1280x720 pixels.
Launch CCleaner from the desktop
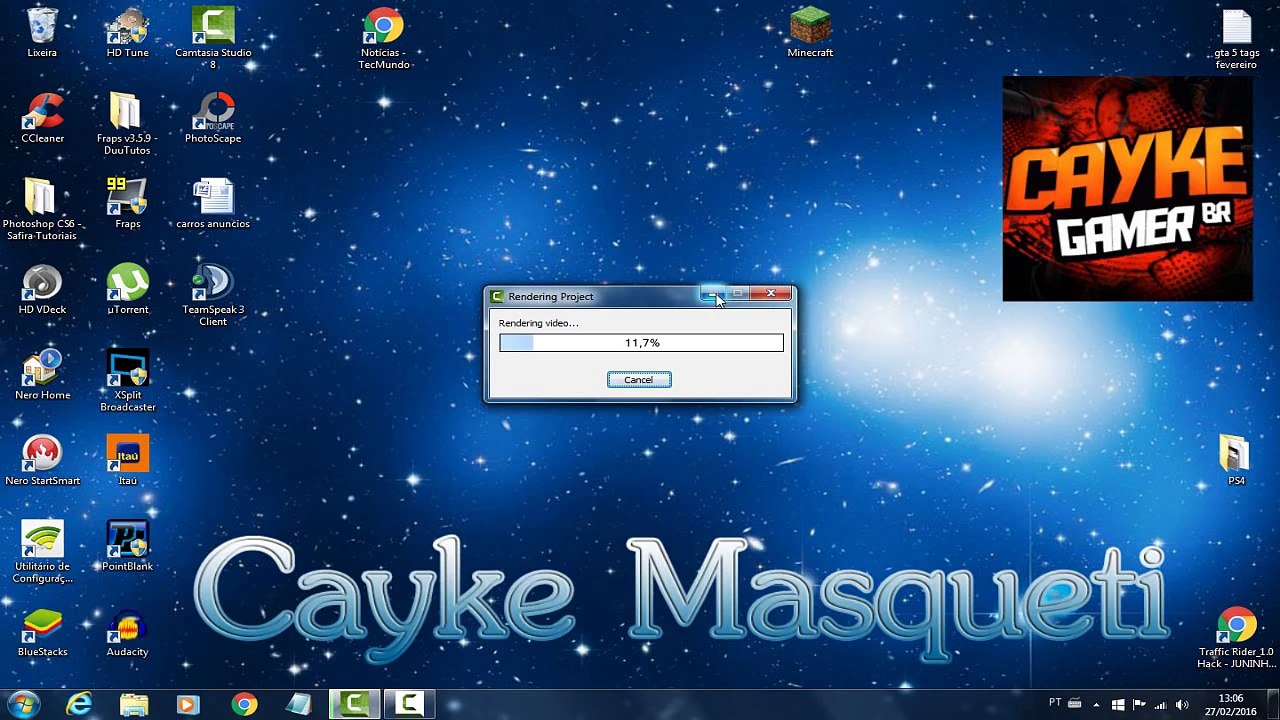[x=42, y=119]
